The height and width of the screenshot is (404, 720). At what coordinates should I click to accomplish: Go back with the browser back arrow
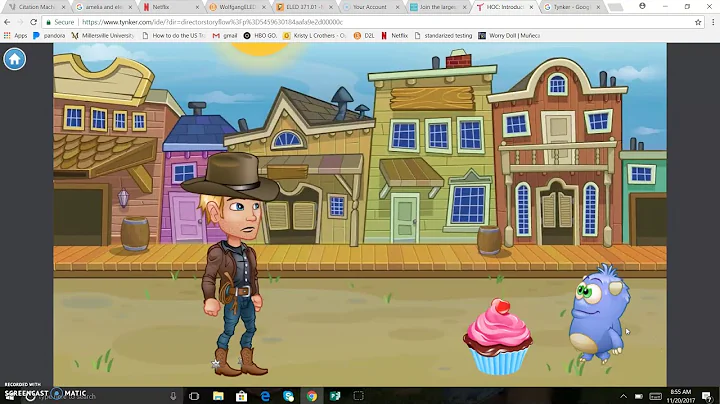7,22
